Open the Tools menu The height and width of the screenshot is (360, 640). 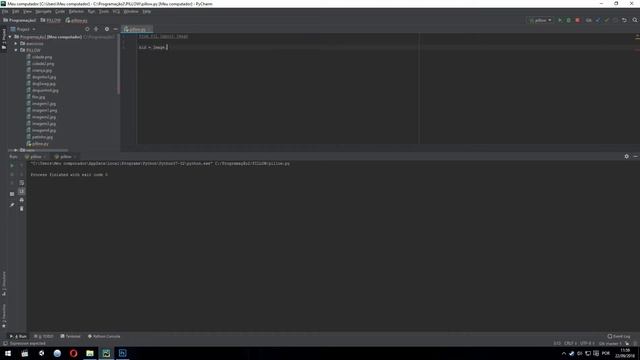point(104,11)
